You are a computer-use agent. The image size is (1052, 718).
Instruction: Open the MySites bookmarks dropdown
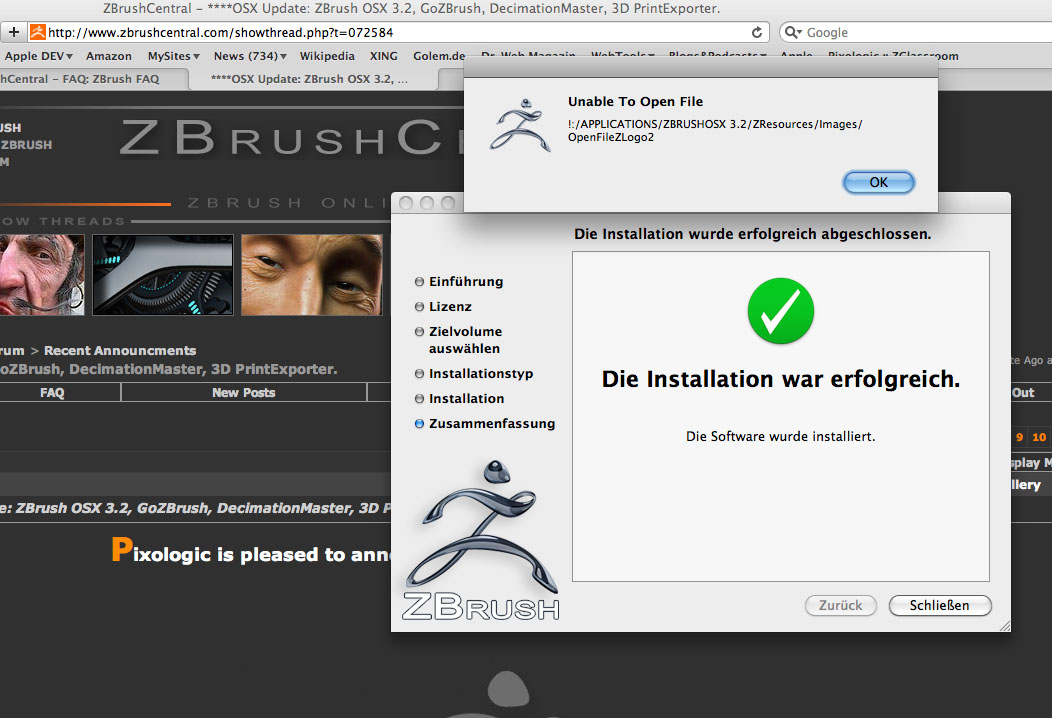pos(171,56)
